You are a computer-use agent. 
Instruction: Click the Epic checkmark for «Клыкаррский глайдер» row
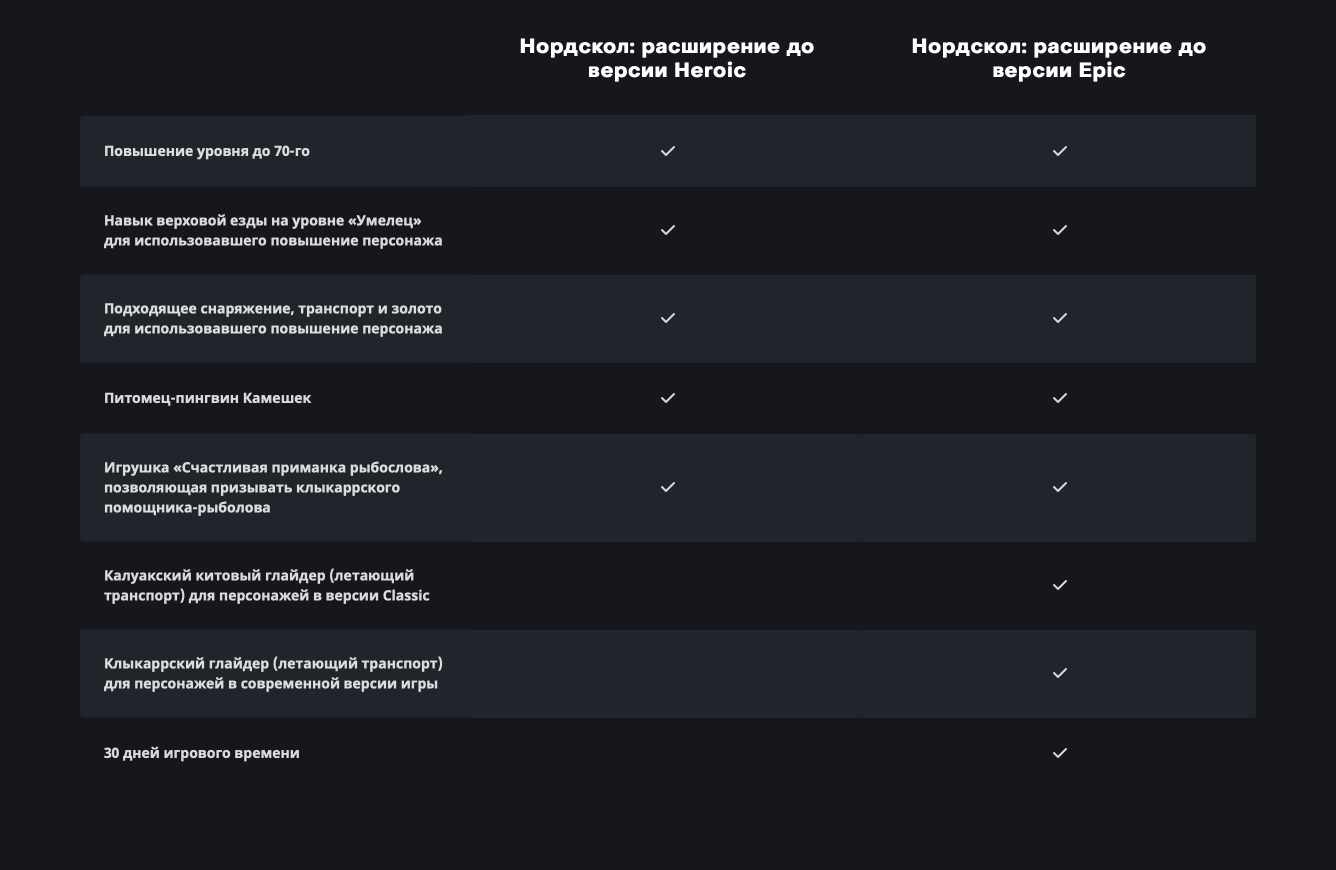1059,673
